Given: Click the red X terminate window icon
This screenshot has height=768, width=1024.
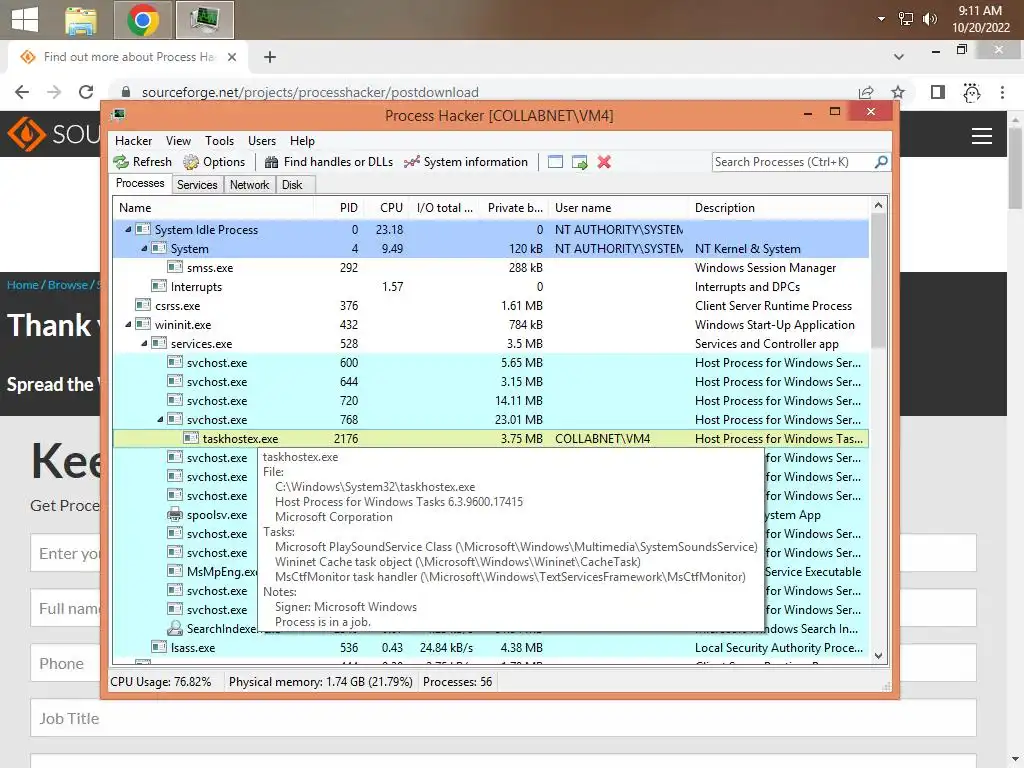Looking at the screenshot, I should [604, 162].
